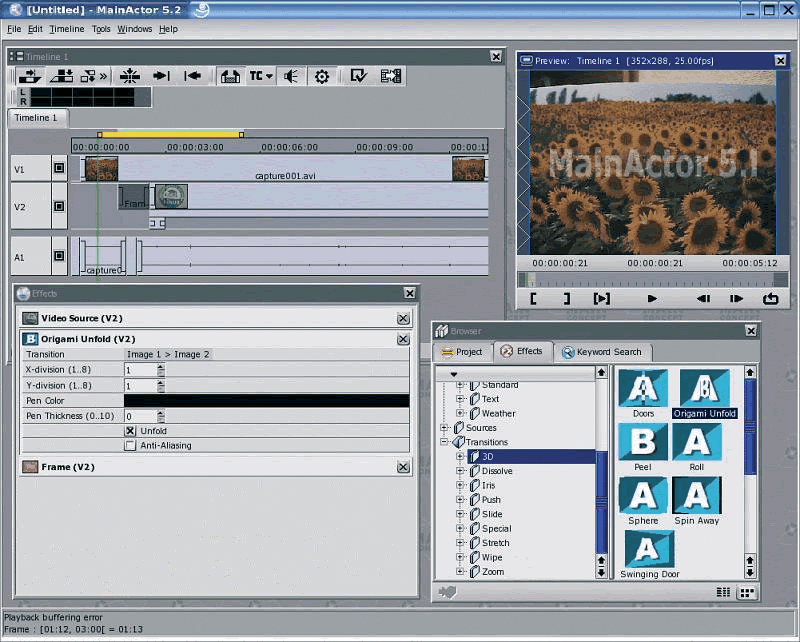This screenshot has width=800, height=642.
Task: Remove the Video Source (V2) effect
Action: click(403, 318)
